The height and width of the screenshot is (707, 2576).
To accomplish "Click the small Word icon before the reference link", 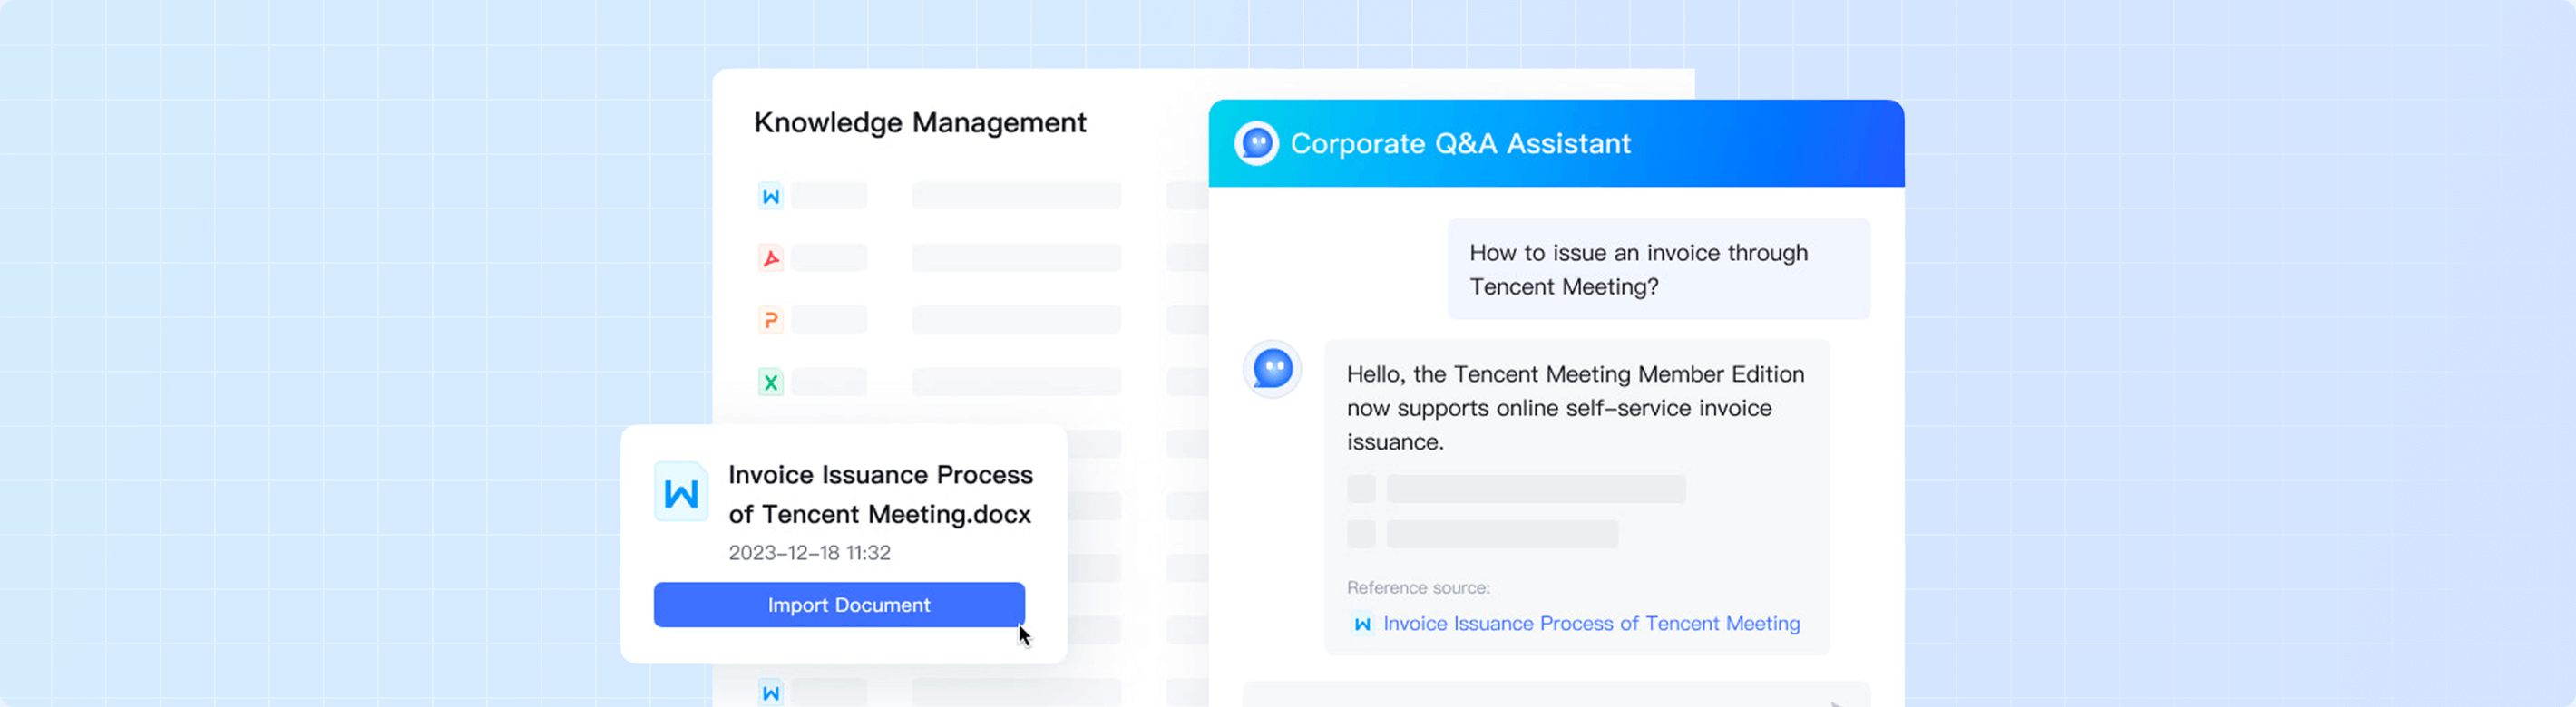I will click(1361, 624).
